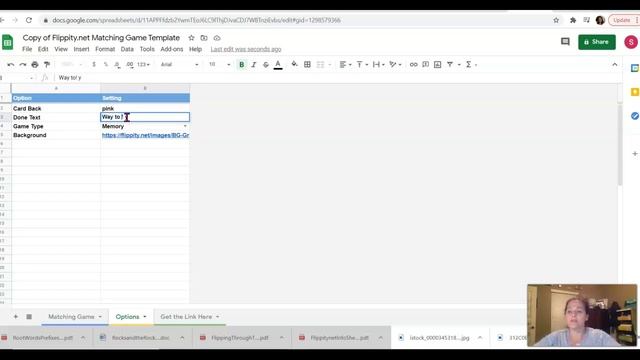Open the zoom level dropdown
The image size is (640, 360).
(x=71, y=64)
